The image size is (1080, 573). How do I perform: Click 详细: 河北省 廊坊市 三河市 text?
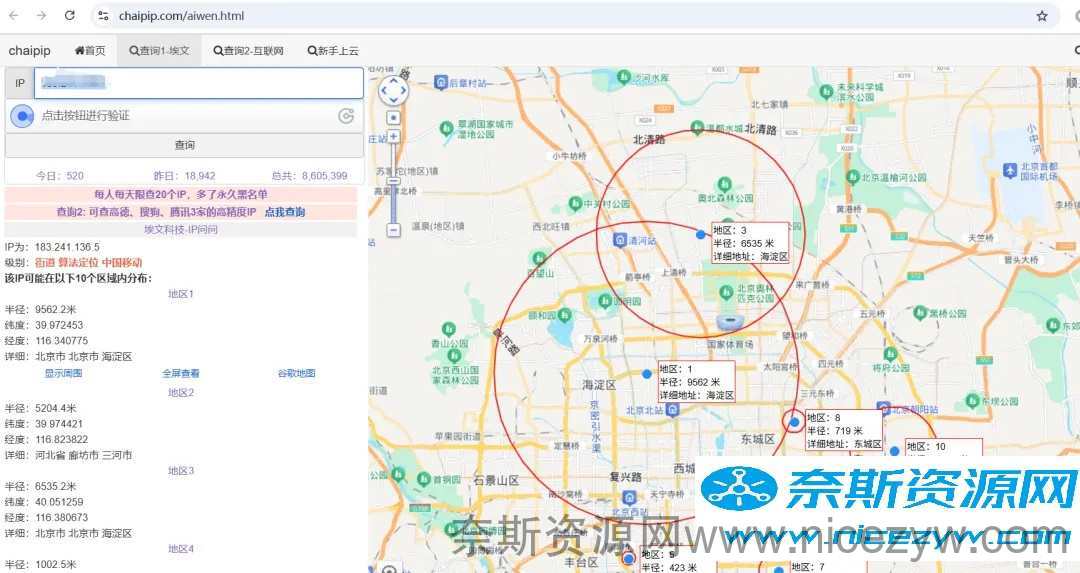[69, 455]
